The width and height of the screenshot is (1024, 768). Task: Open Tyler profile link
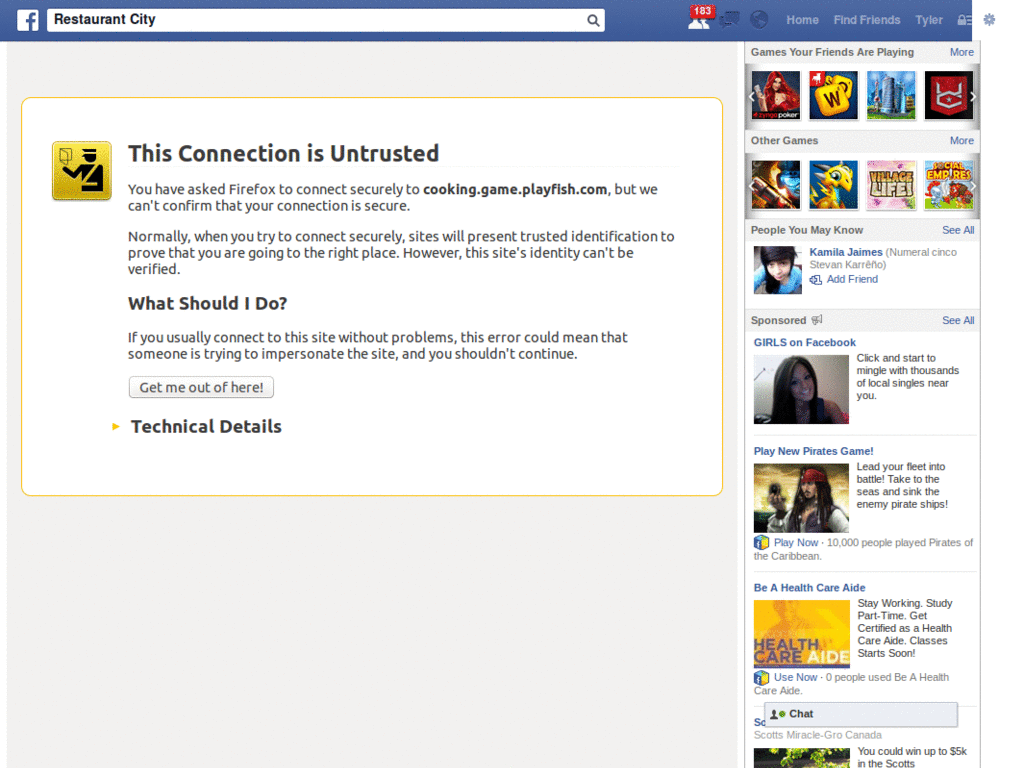coord(929,20)
